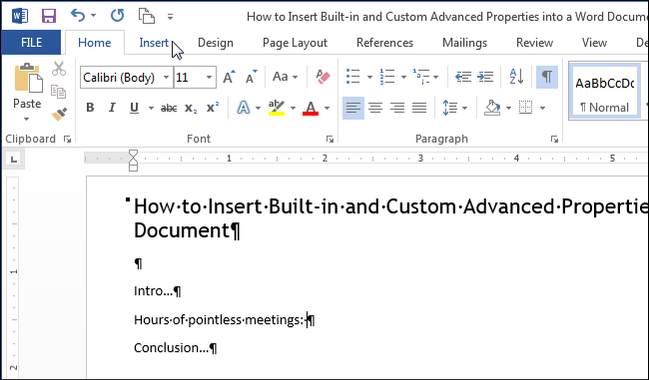Open the View tab
Viewport: 649px width, 380px height.
[x=594, y=43]
